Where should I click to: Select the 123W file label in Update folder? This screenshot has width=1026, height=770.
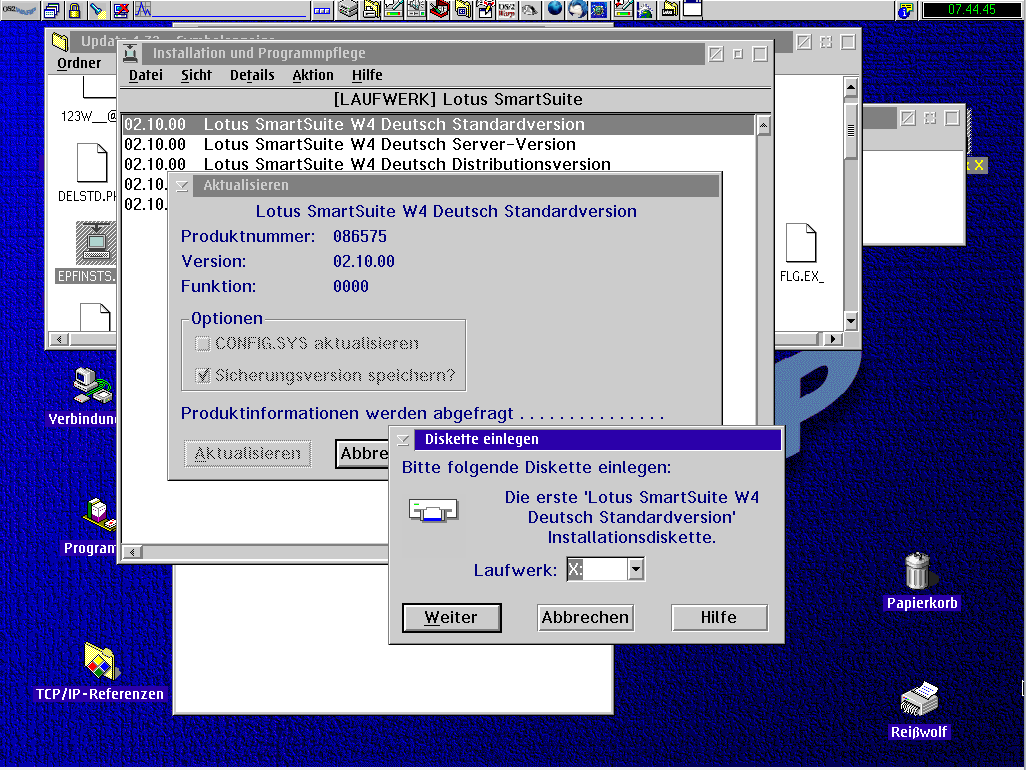coord(88,116)
